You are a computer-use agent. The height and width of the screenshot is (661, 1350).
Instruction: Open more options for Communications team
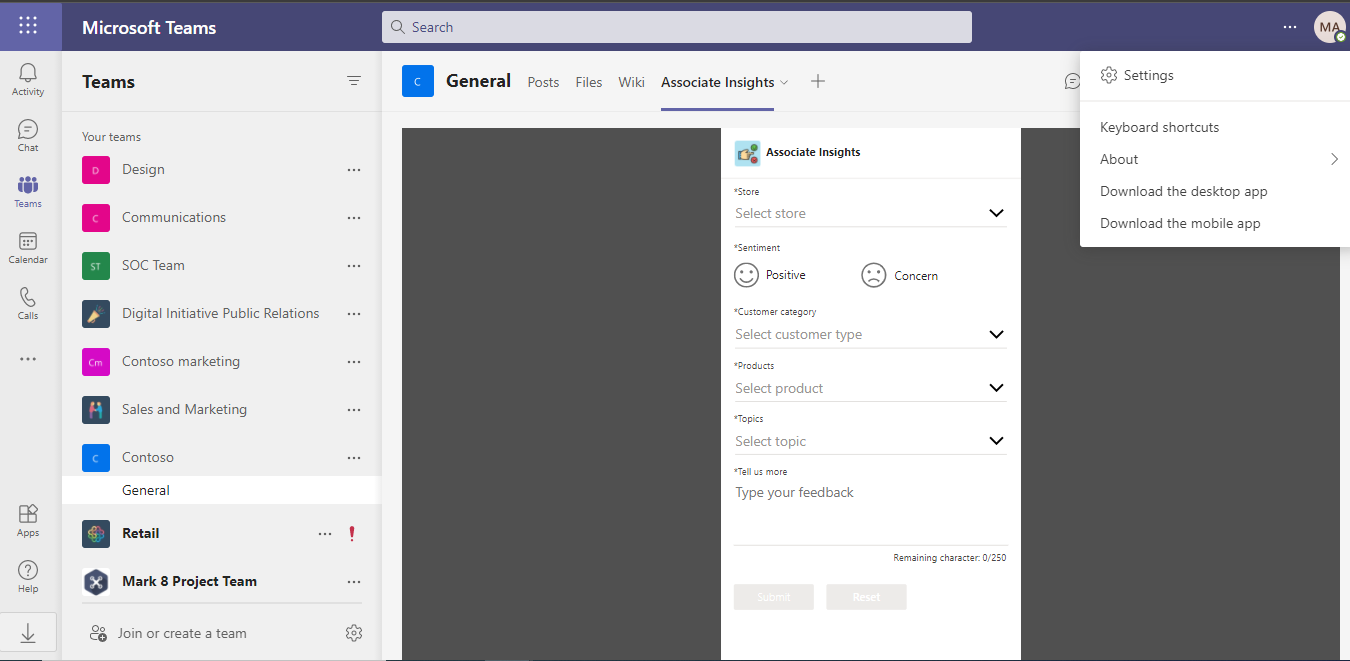tap(354, 218)
